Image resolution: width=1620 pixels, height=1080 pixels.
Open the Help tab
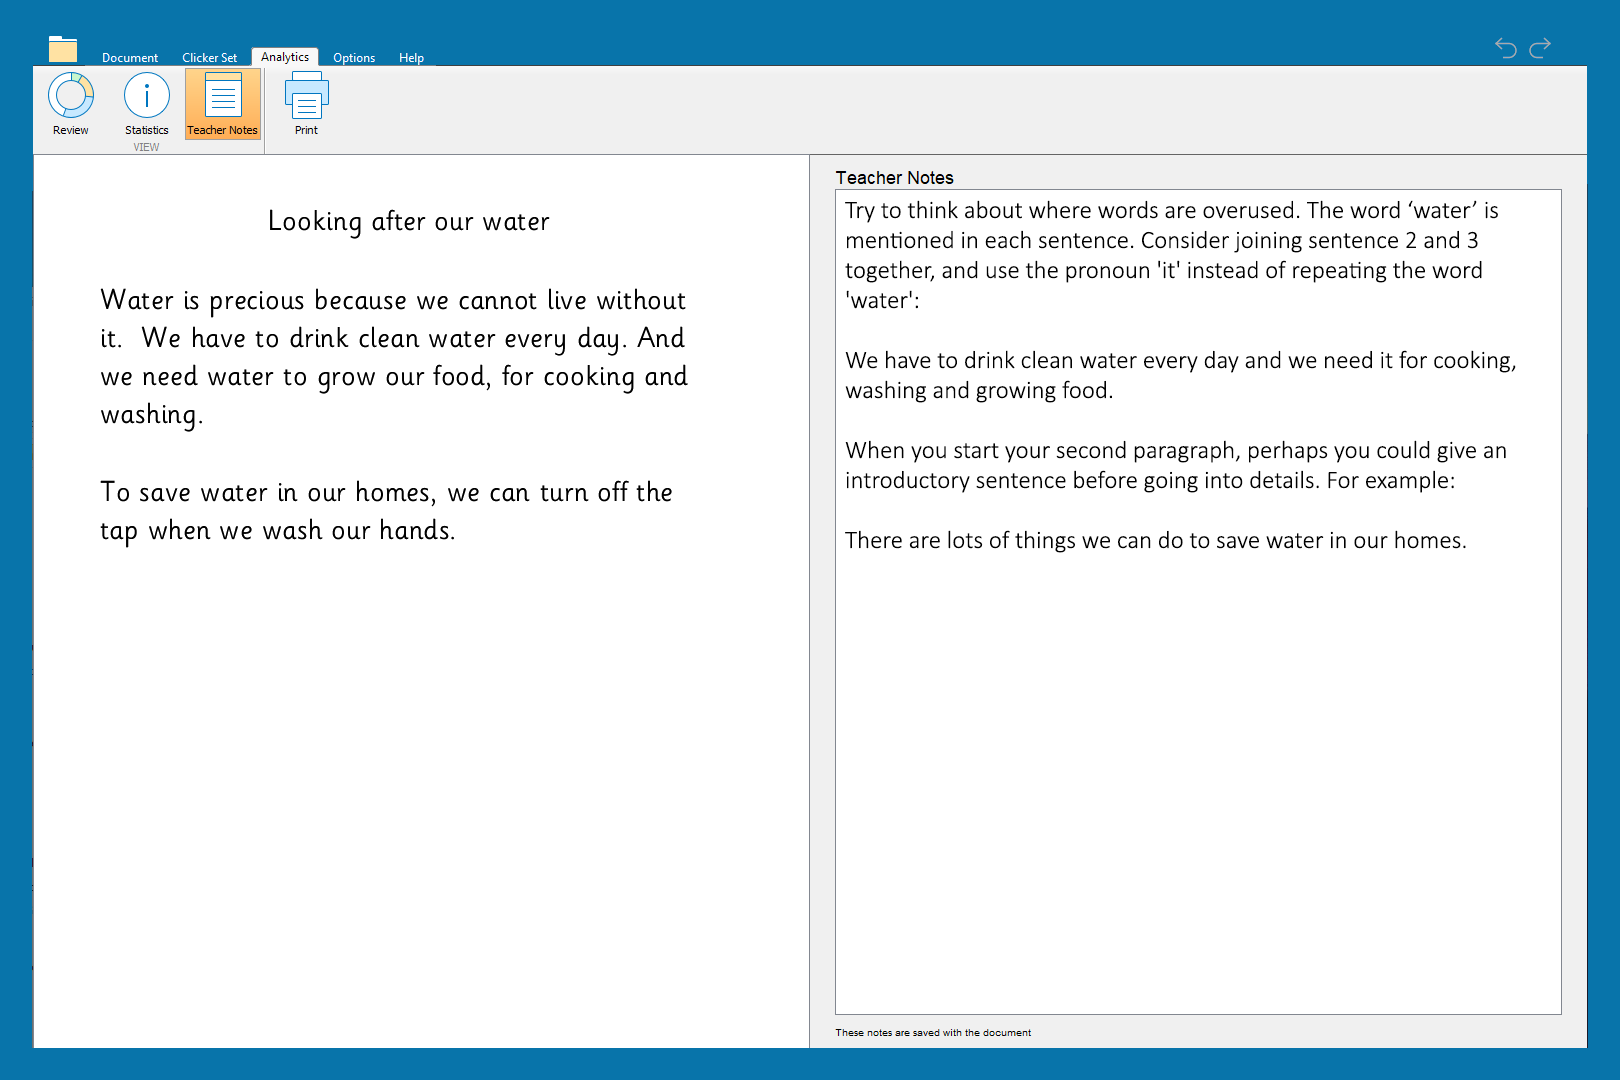(x=411, y=58)
